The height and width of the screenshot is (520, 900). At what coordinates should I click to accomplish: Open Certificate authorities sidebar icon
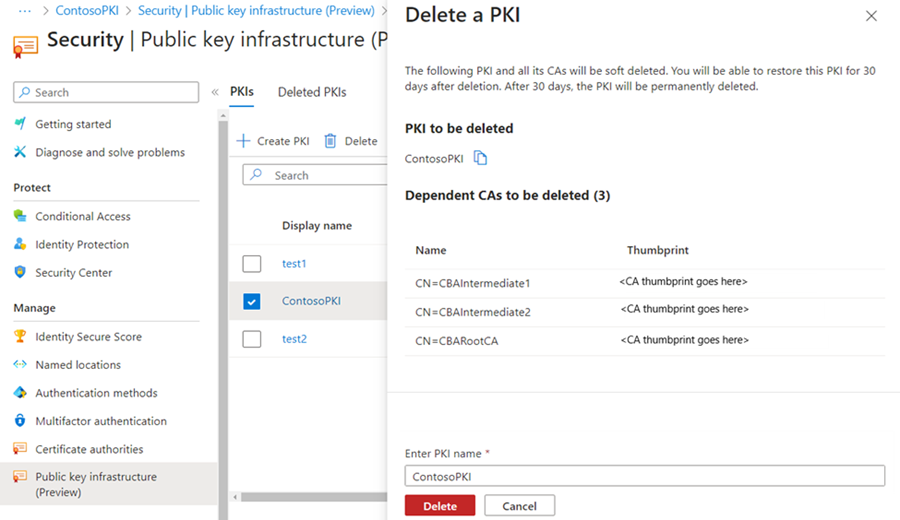click(x=20, y=449)
